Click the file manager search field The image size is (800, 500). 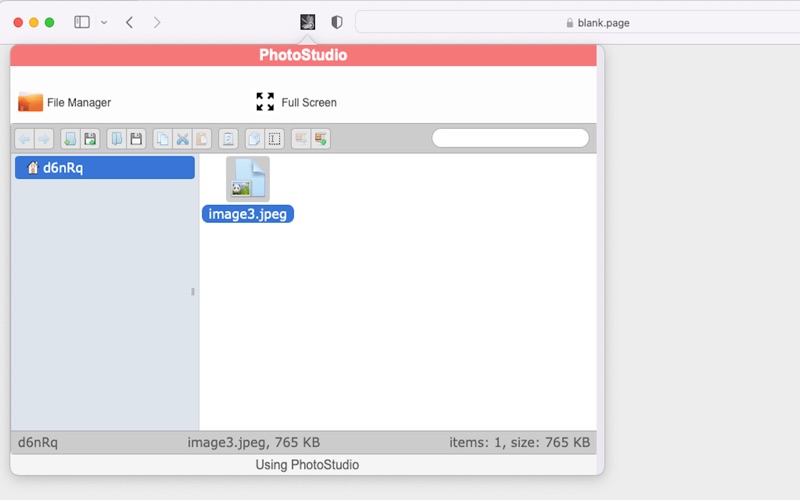click(510, 138)
